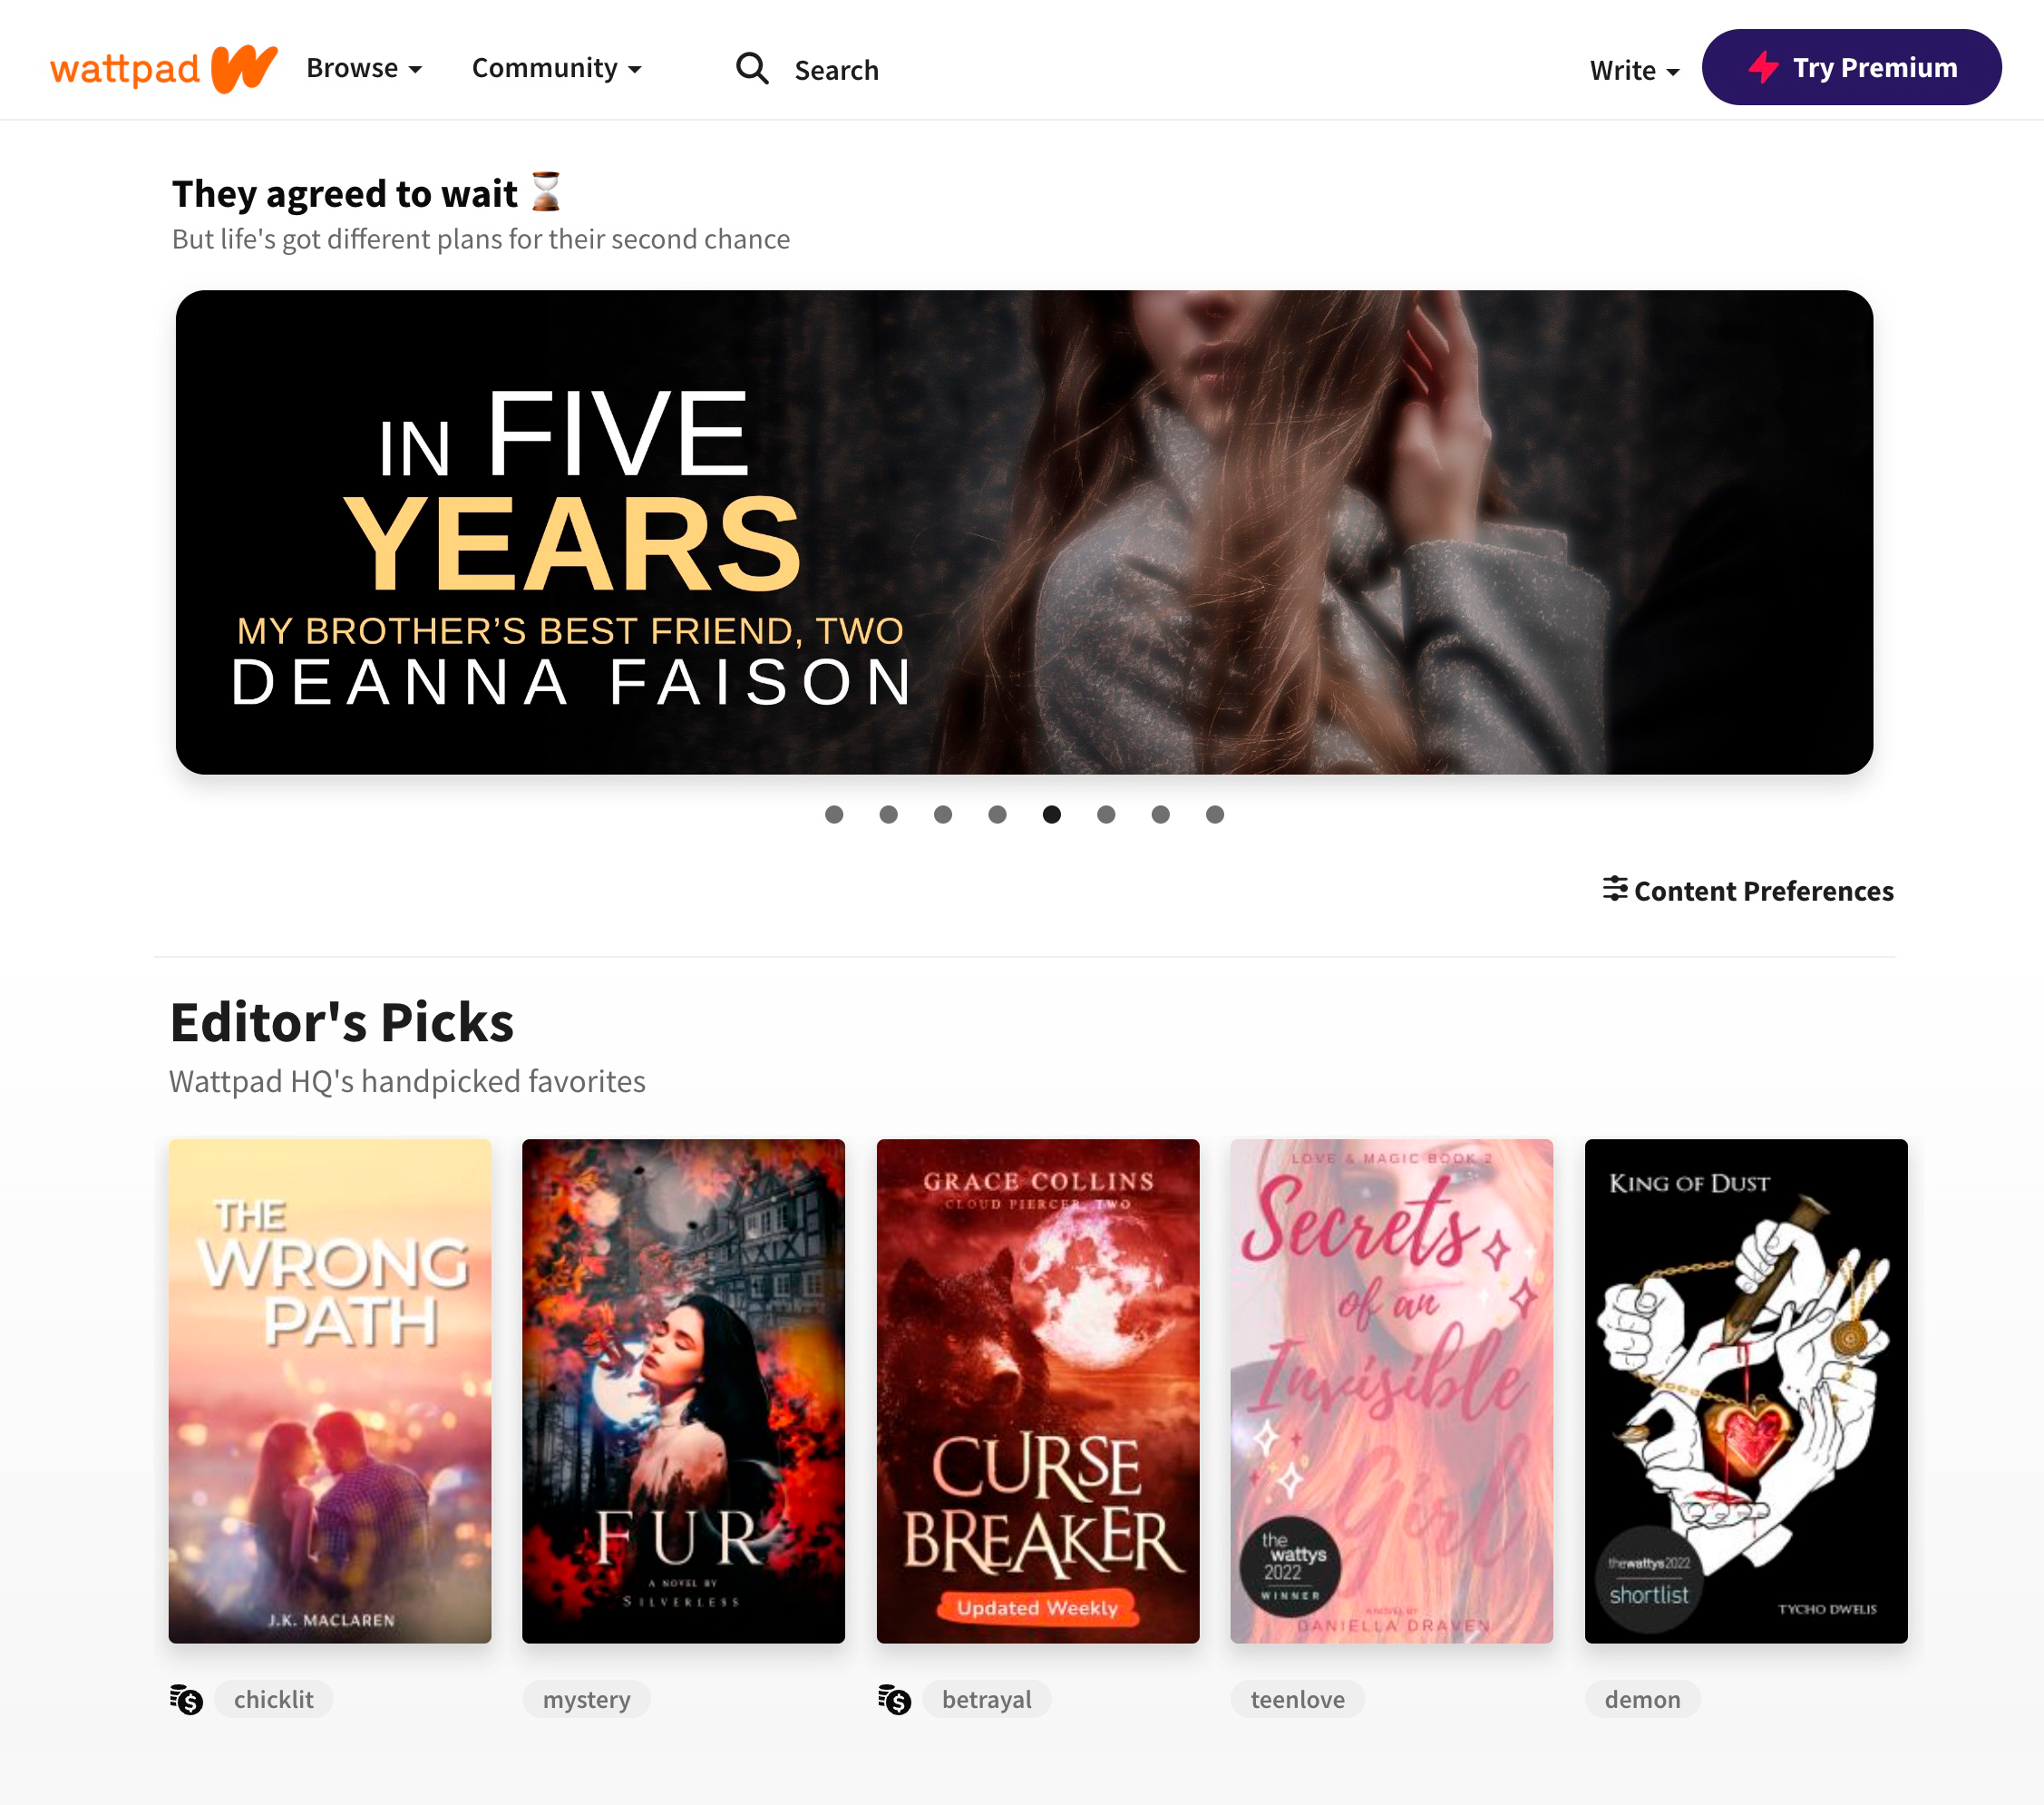Click the Try Premium lightning bolt icon
This screenshot has width=2044, height=1805.
(1764, 66)
